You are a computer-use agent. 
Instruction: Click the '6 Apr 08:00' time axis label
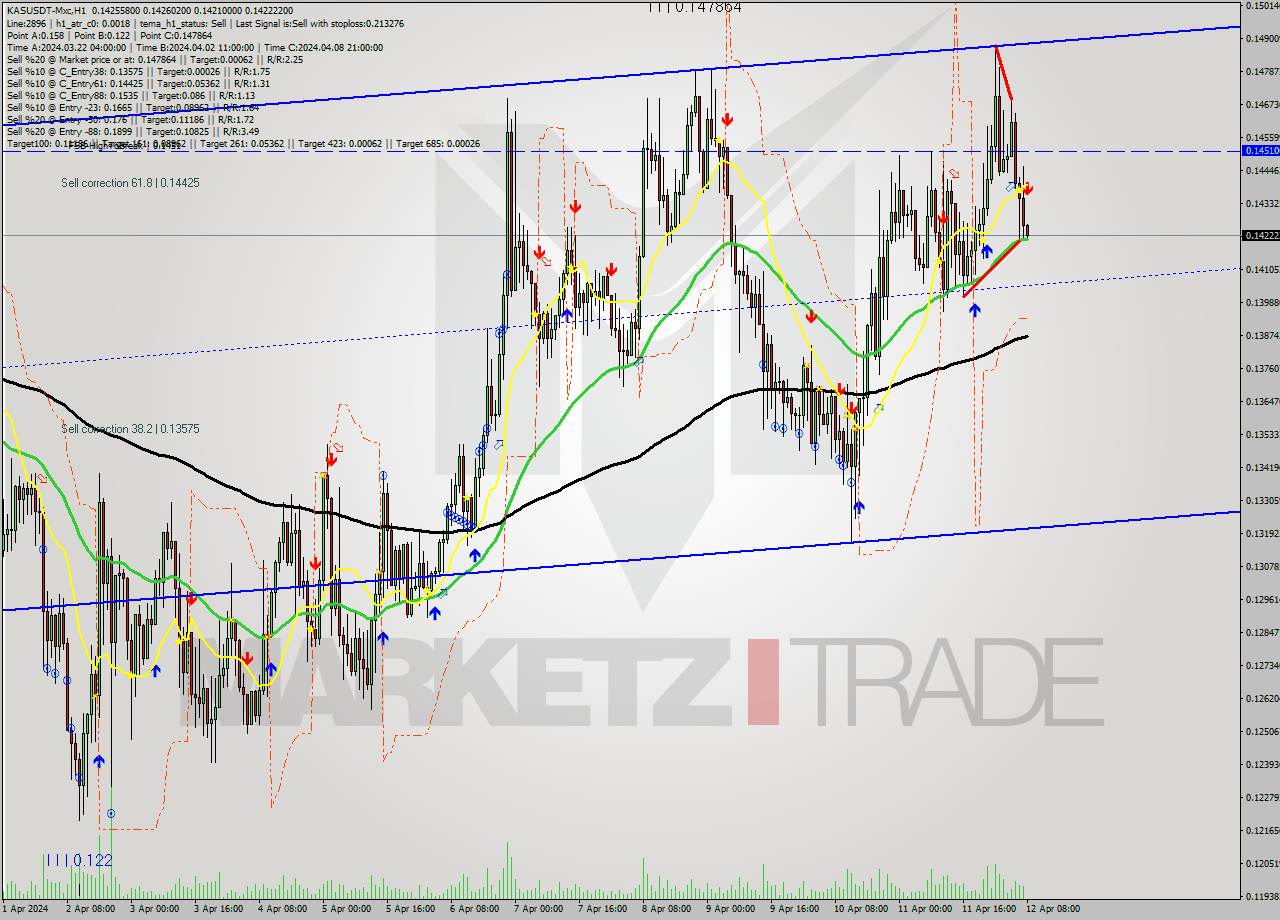(x=474, y=909)
